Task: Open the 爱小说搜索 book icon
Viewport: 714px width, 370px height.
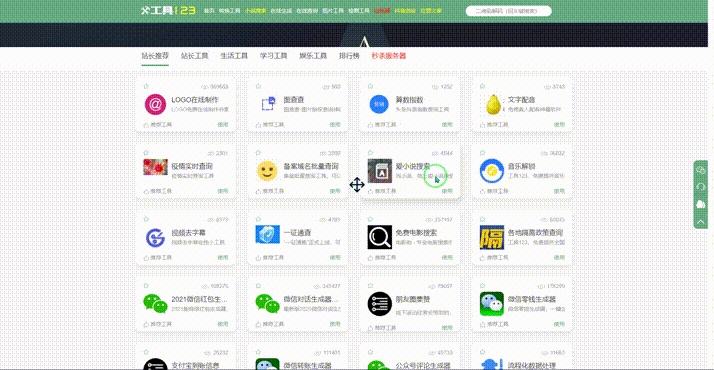Action: coord(380,171)
